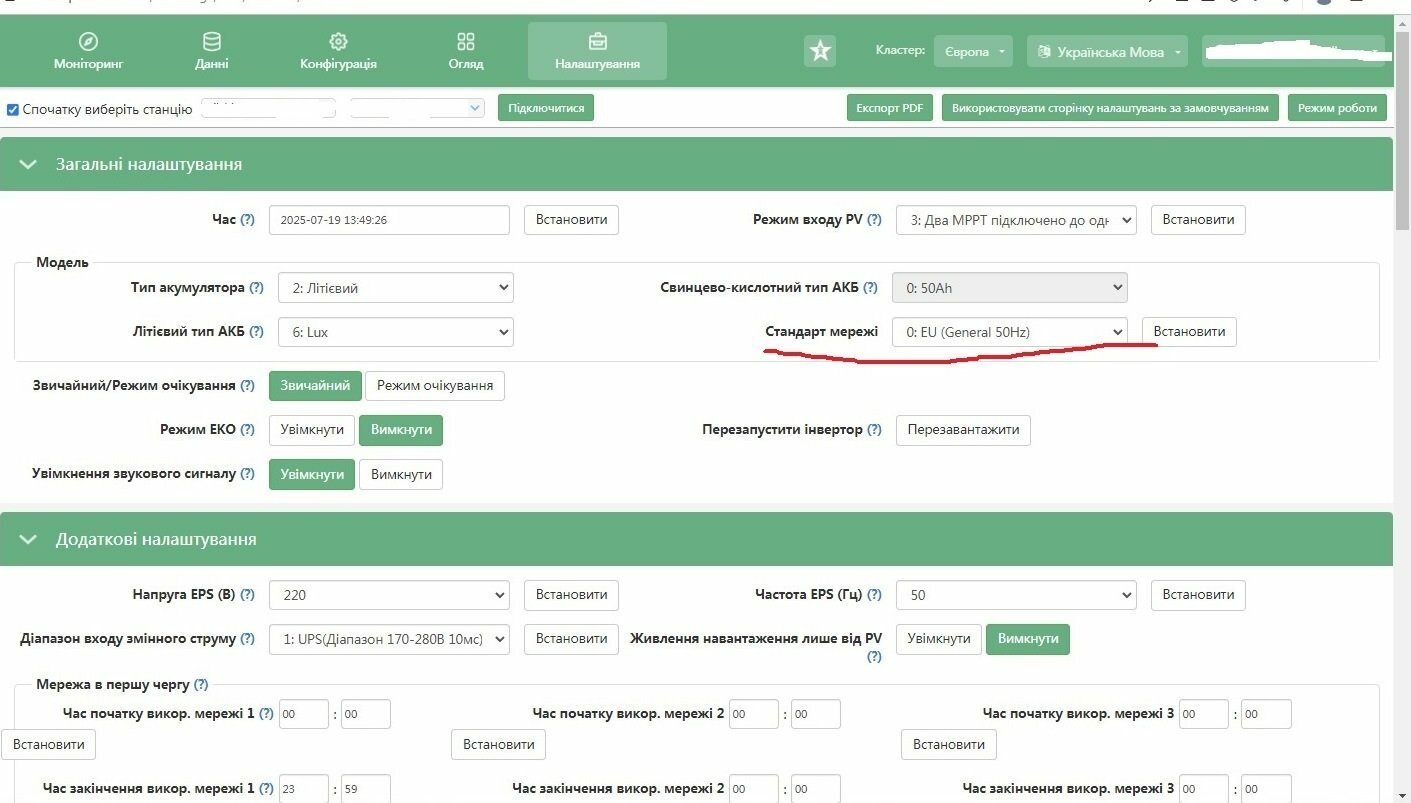Open the Тип акумулятора dropdown
This screenshot has width=1411, height=803.
[396, 288]
